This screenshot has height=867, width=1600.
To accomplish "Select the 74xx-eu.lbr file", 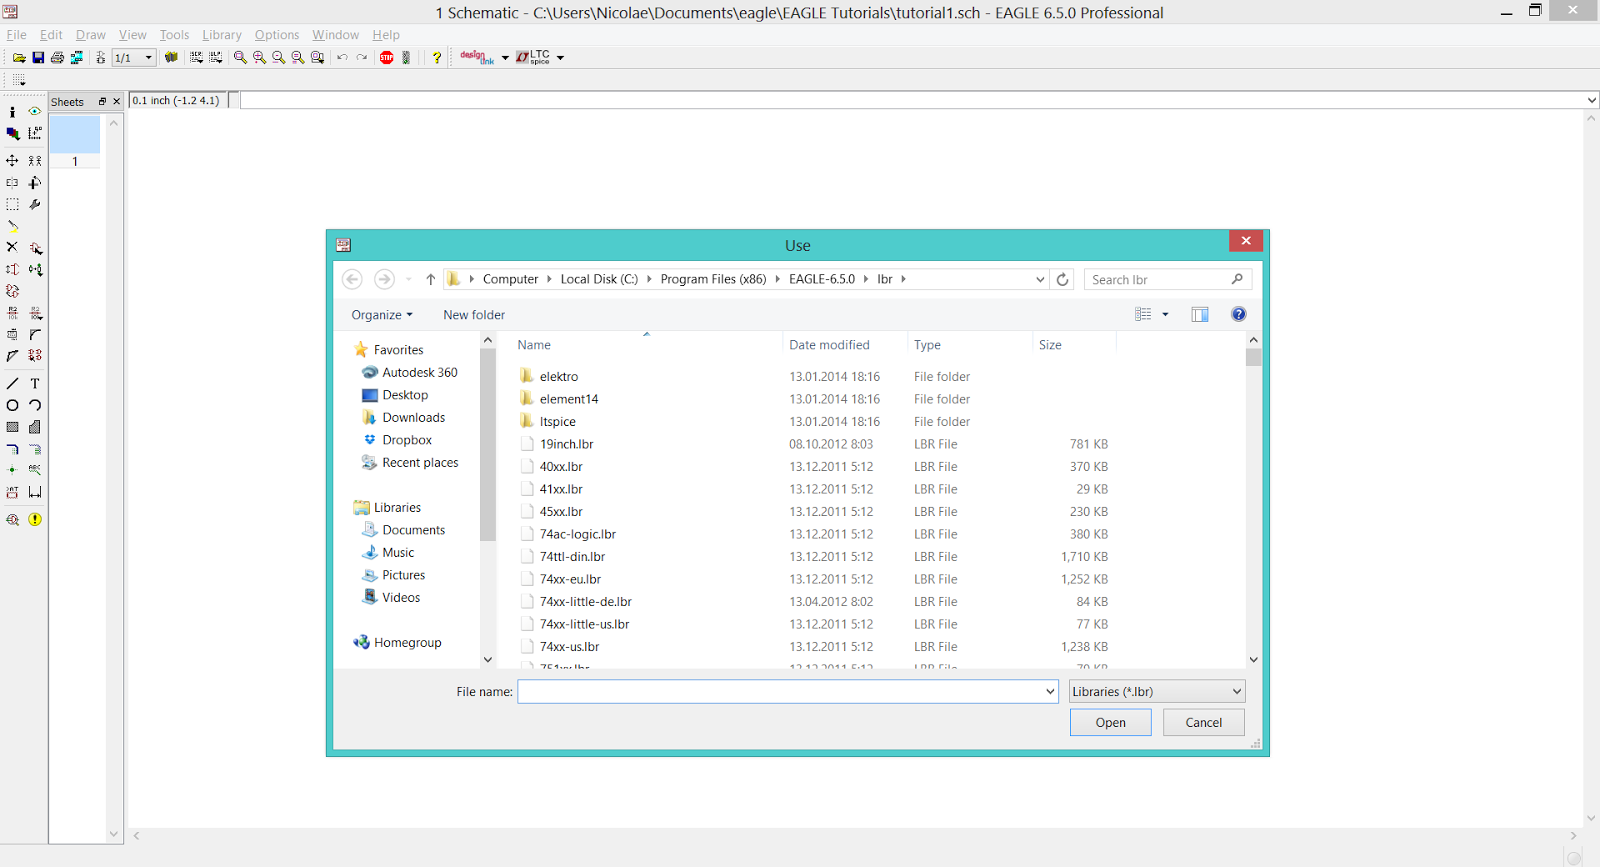I will pyautogui.click(x=570, y=580).
